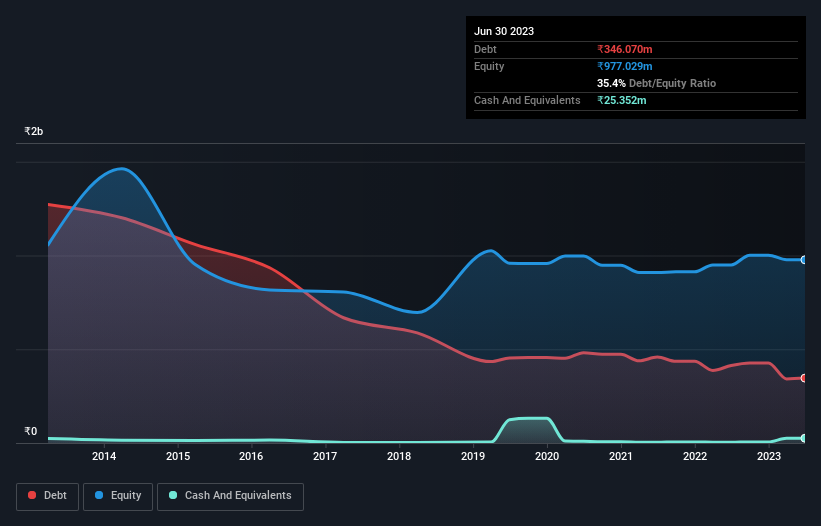Image resolution: width=821 pixels, height=526 pixels.
Task: Click the Equity label in tooltip
Action: [x=489, y=66]
